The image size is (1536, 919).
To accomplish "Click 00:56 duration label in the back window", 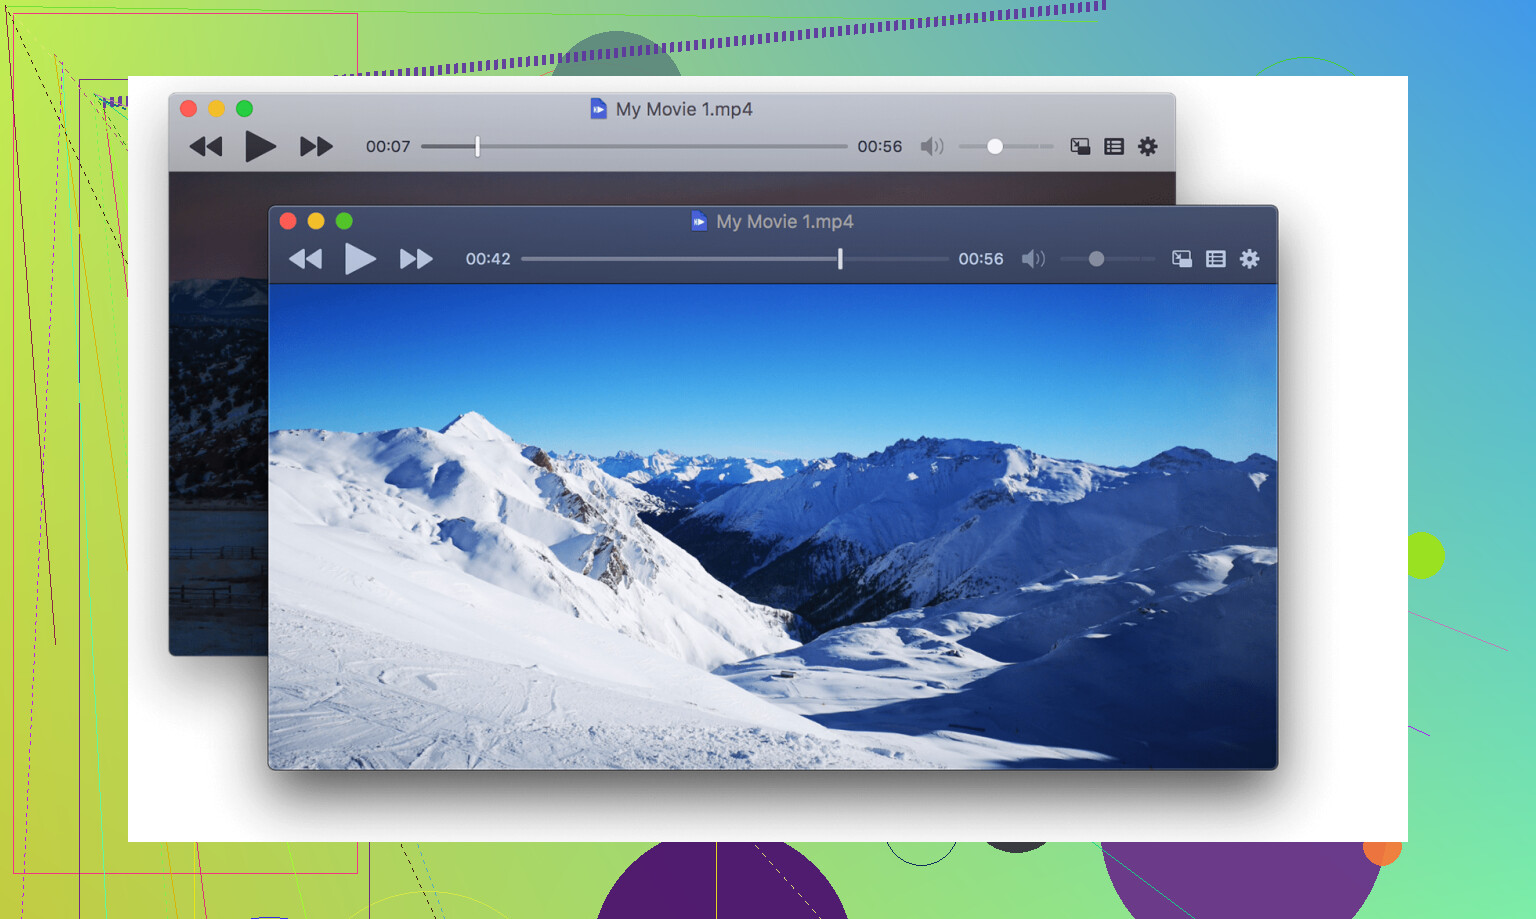I will tap(880, 147).
